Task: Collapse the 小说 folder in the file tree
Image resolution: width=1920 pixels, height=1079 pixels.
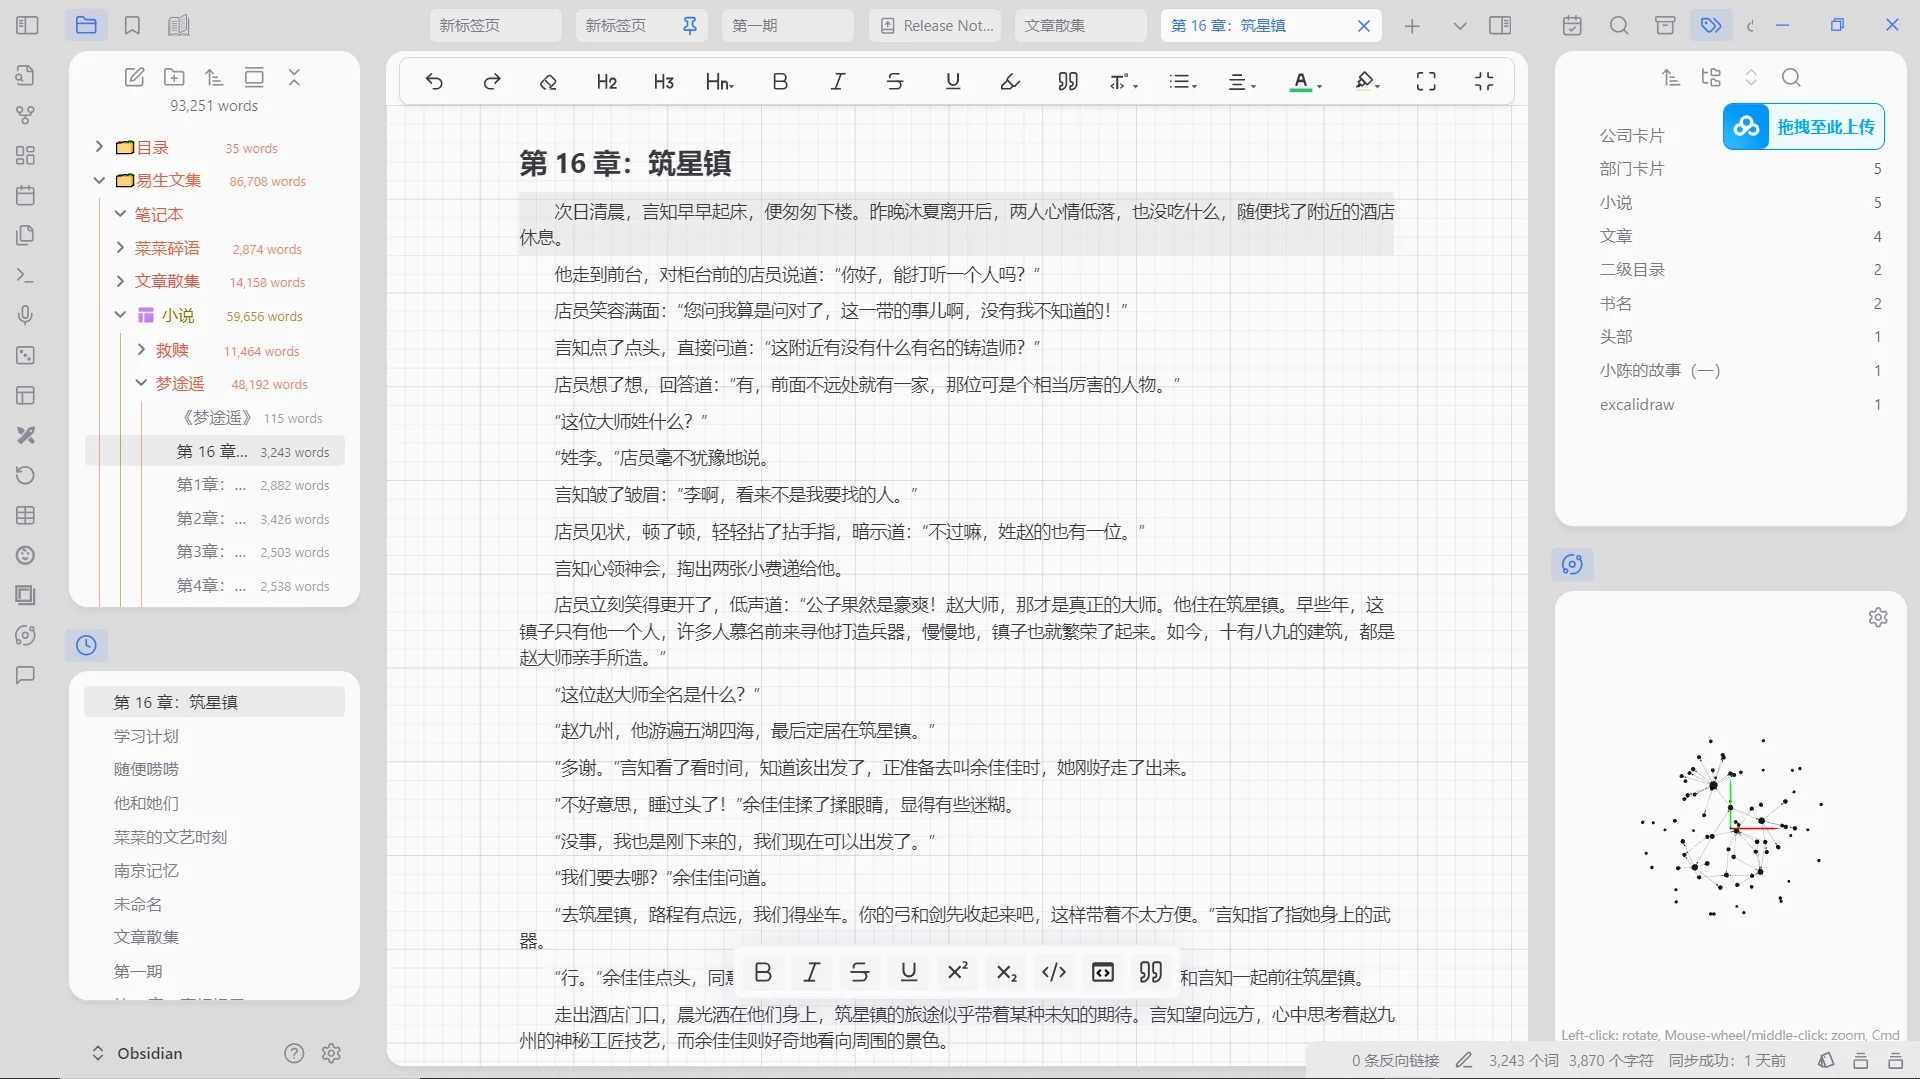Action: coord(119,315)
